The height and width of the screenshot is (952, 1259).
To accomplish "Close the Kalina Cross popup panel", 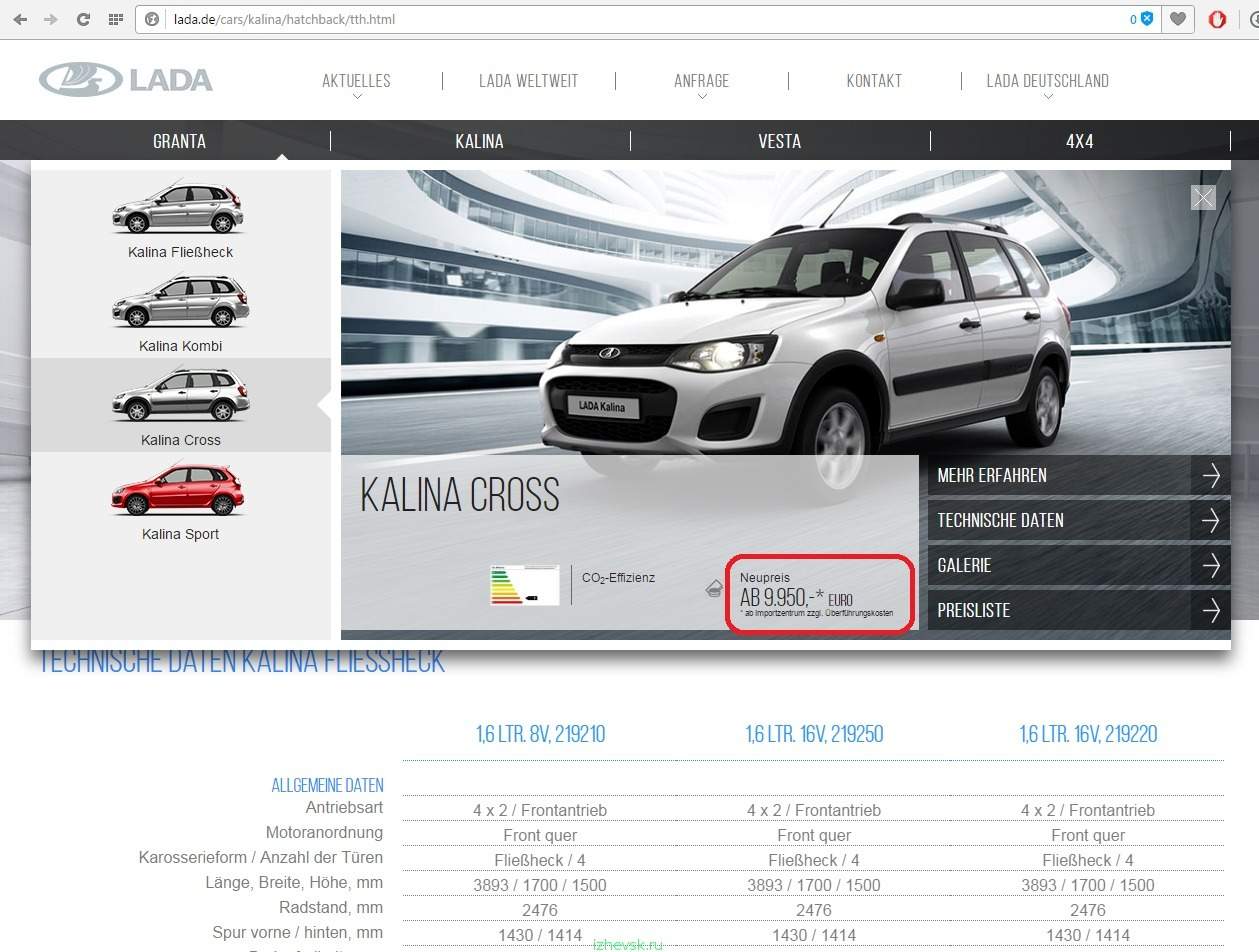I will point(1203,198).
